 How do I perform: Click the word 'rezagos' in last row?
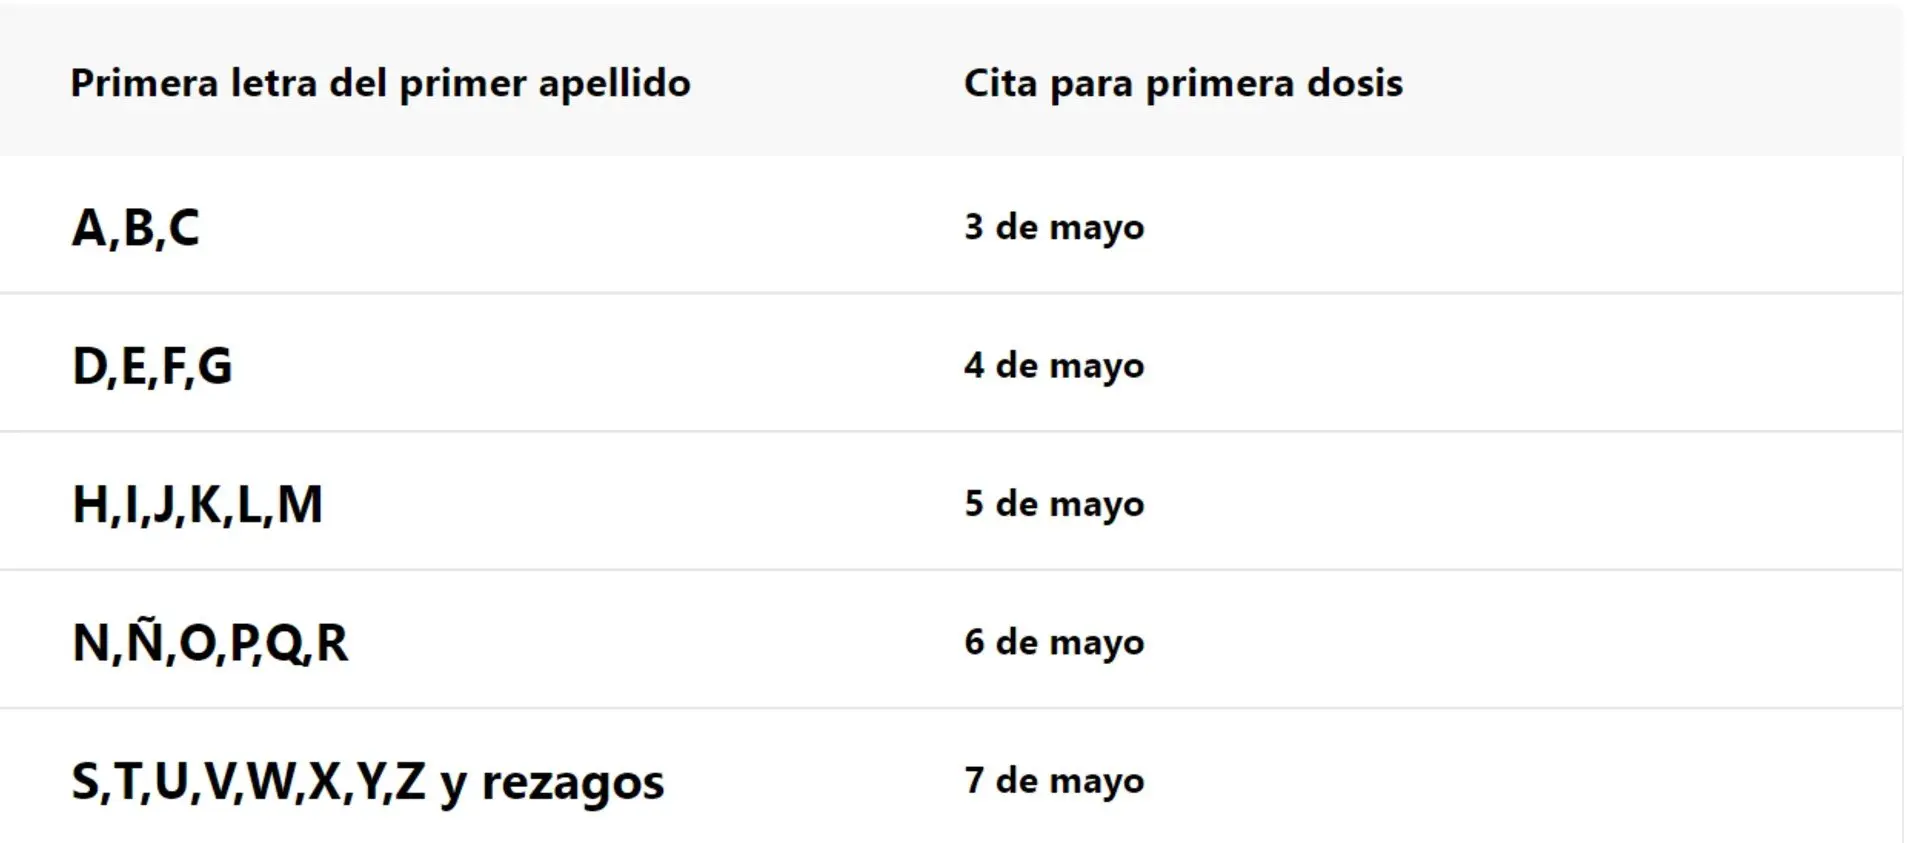(573, 785)
